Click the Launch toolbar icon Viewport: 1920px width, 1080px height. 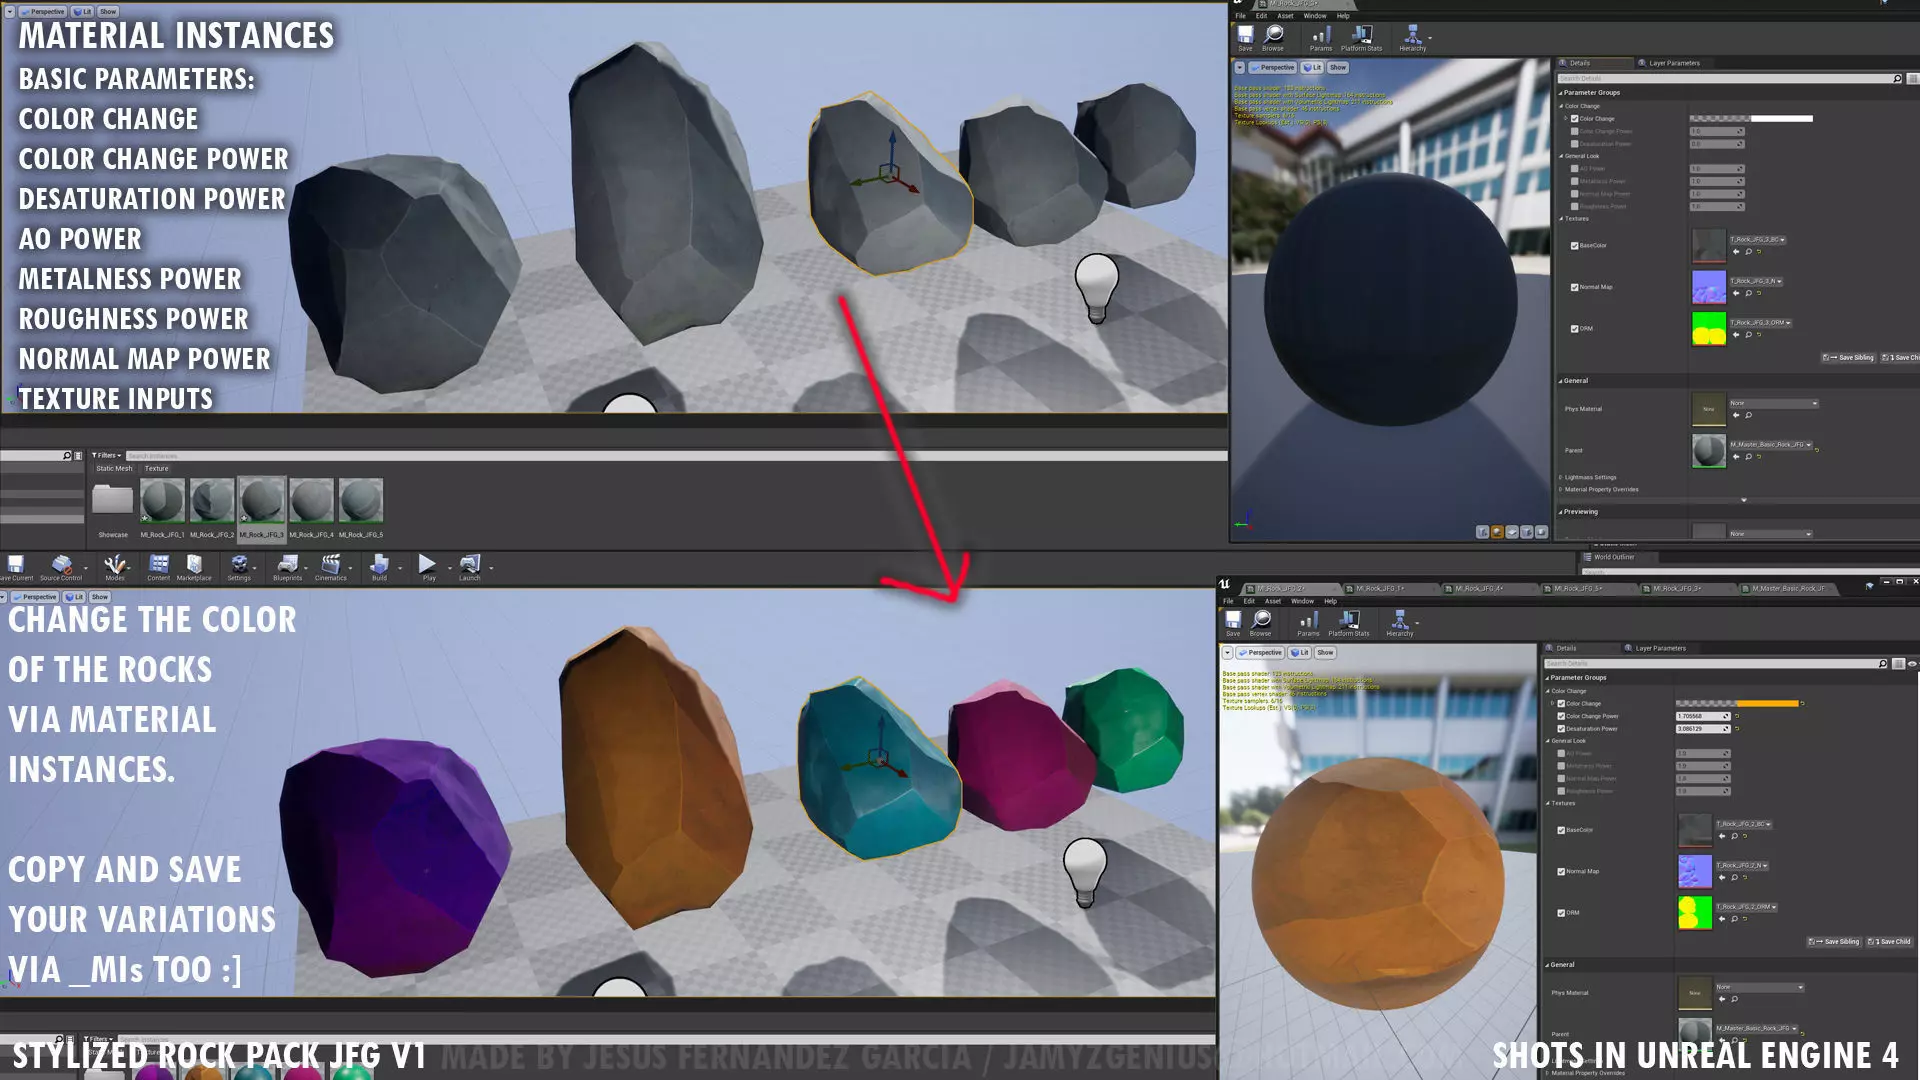tap(470, 568)
